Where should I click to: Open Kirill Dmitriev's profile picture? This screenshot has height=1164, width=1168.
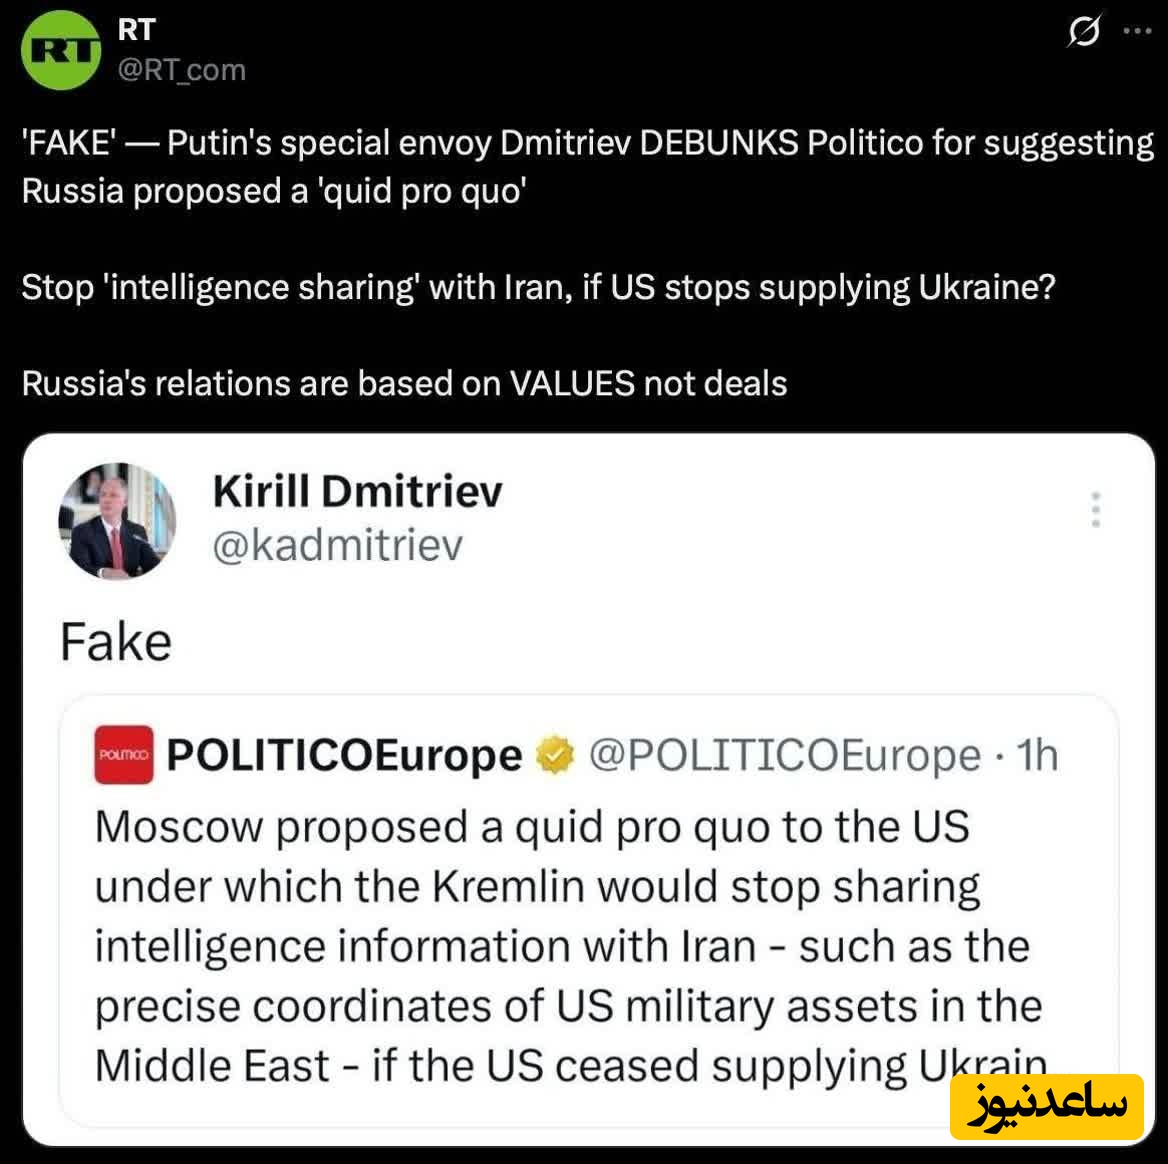[117, 521]
